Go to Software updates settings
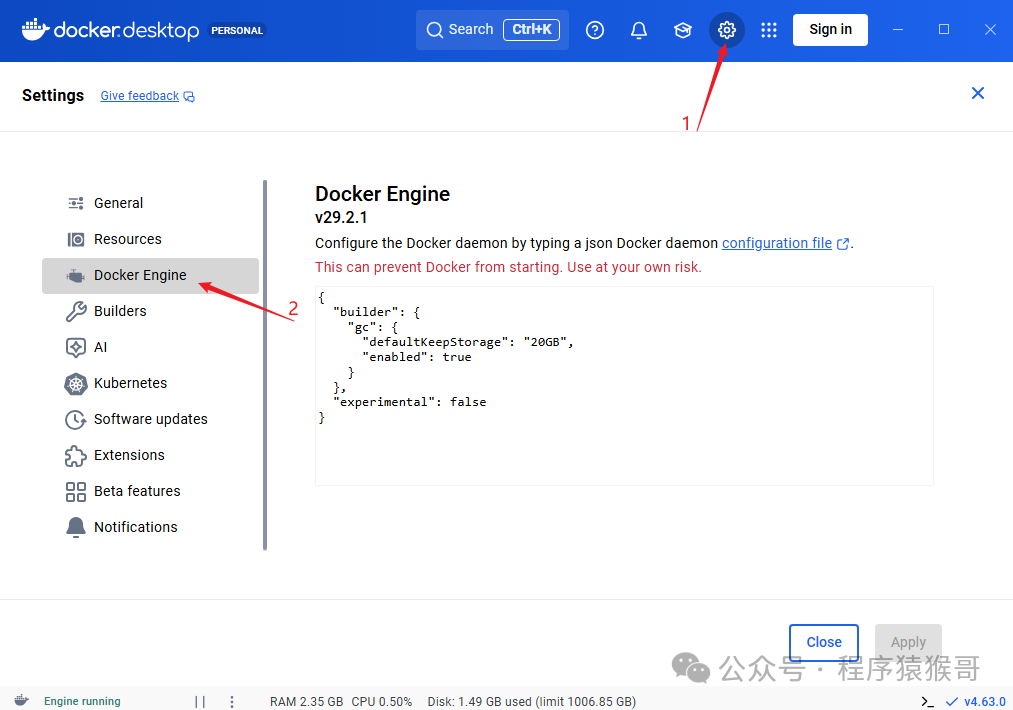Image resolution: width=1013 pixels, height=710 pixels. [x=150, y=419]
